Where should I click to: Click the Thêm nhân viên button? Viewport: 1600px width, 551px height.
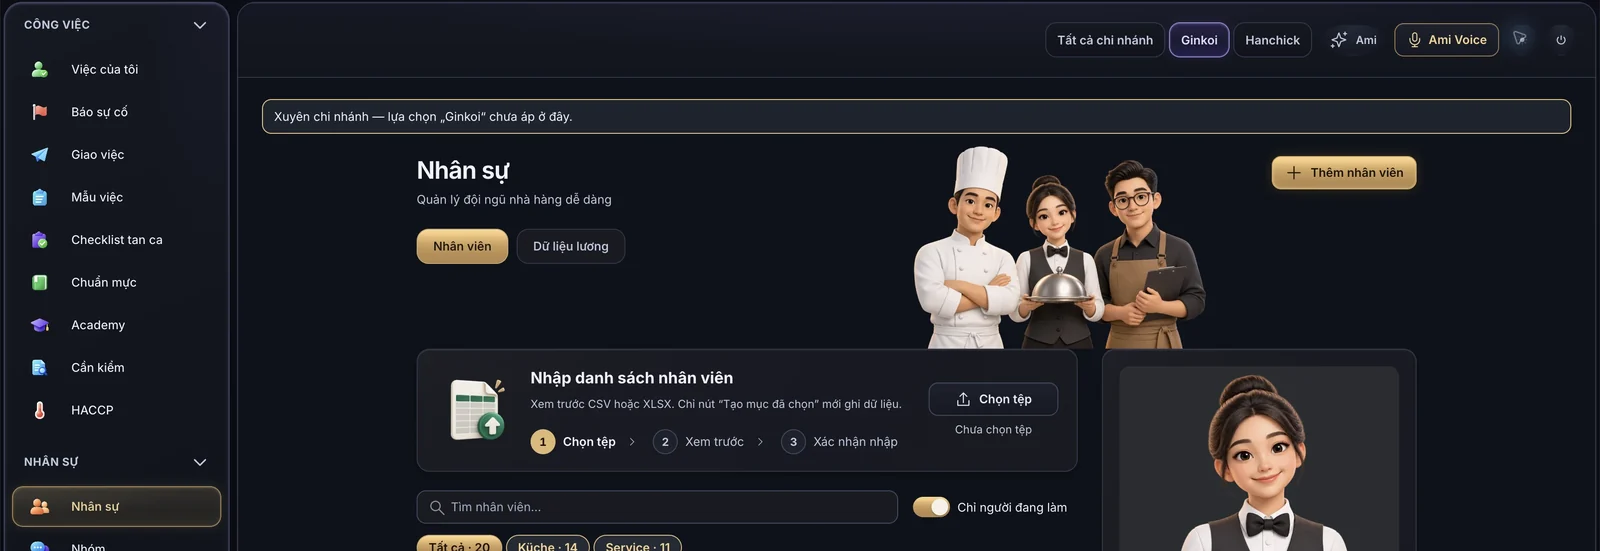(1344, 173)
